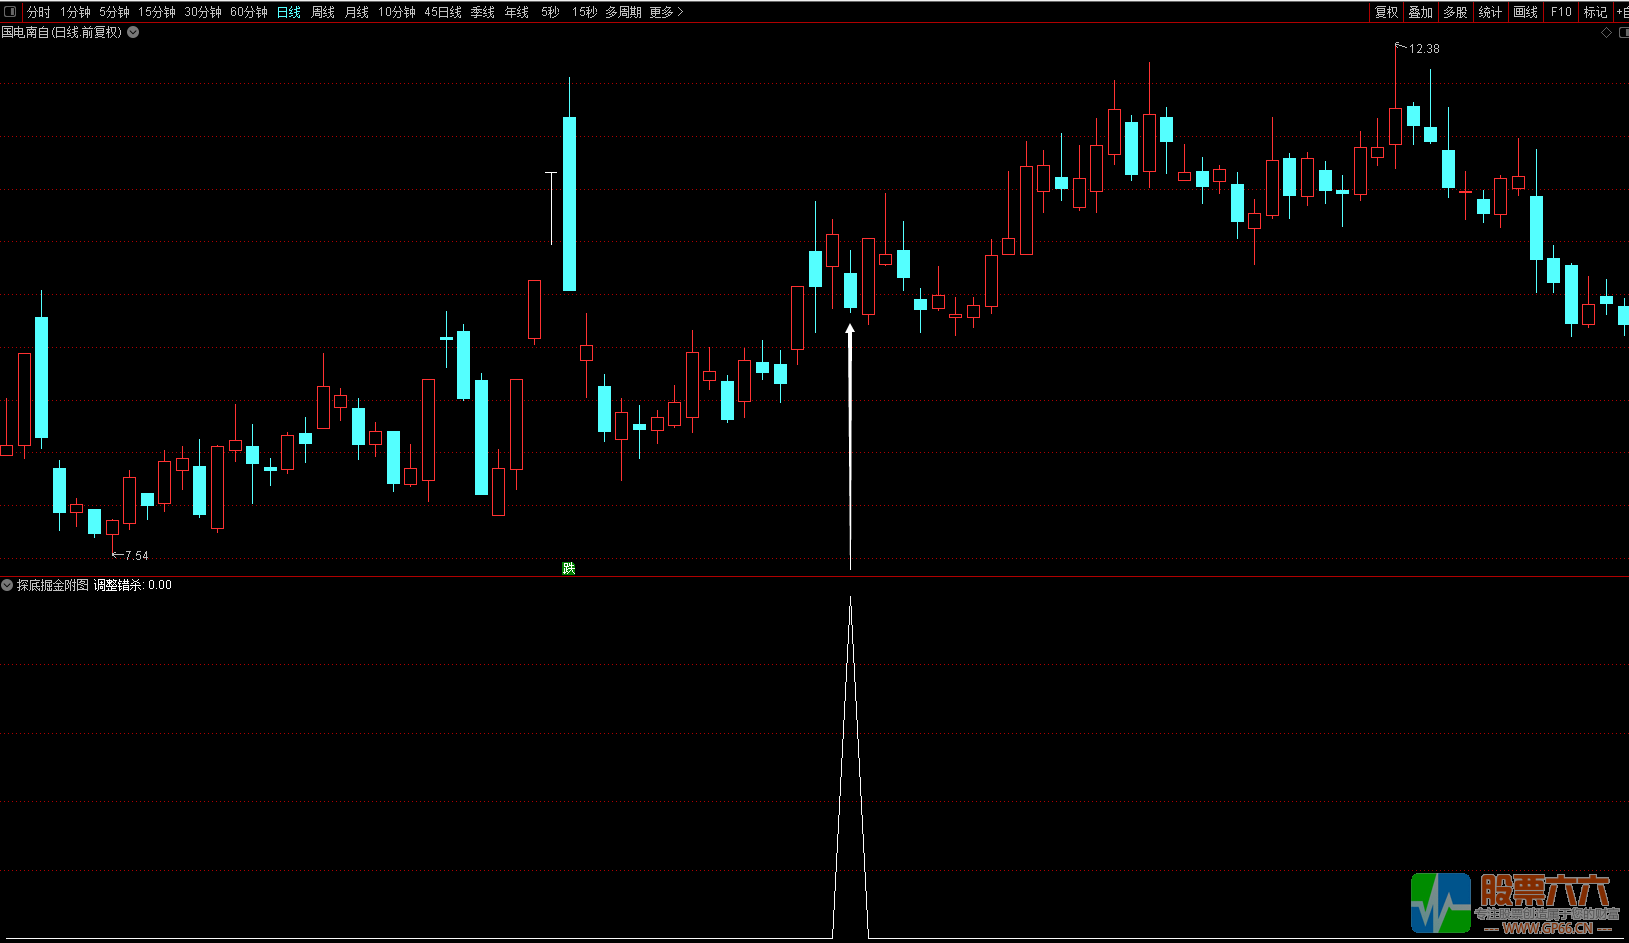Click the 叠加 overlay button
Image resolution: width=1629 pixels, height=943 pixels.
point(1420,12)
